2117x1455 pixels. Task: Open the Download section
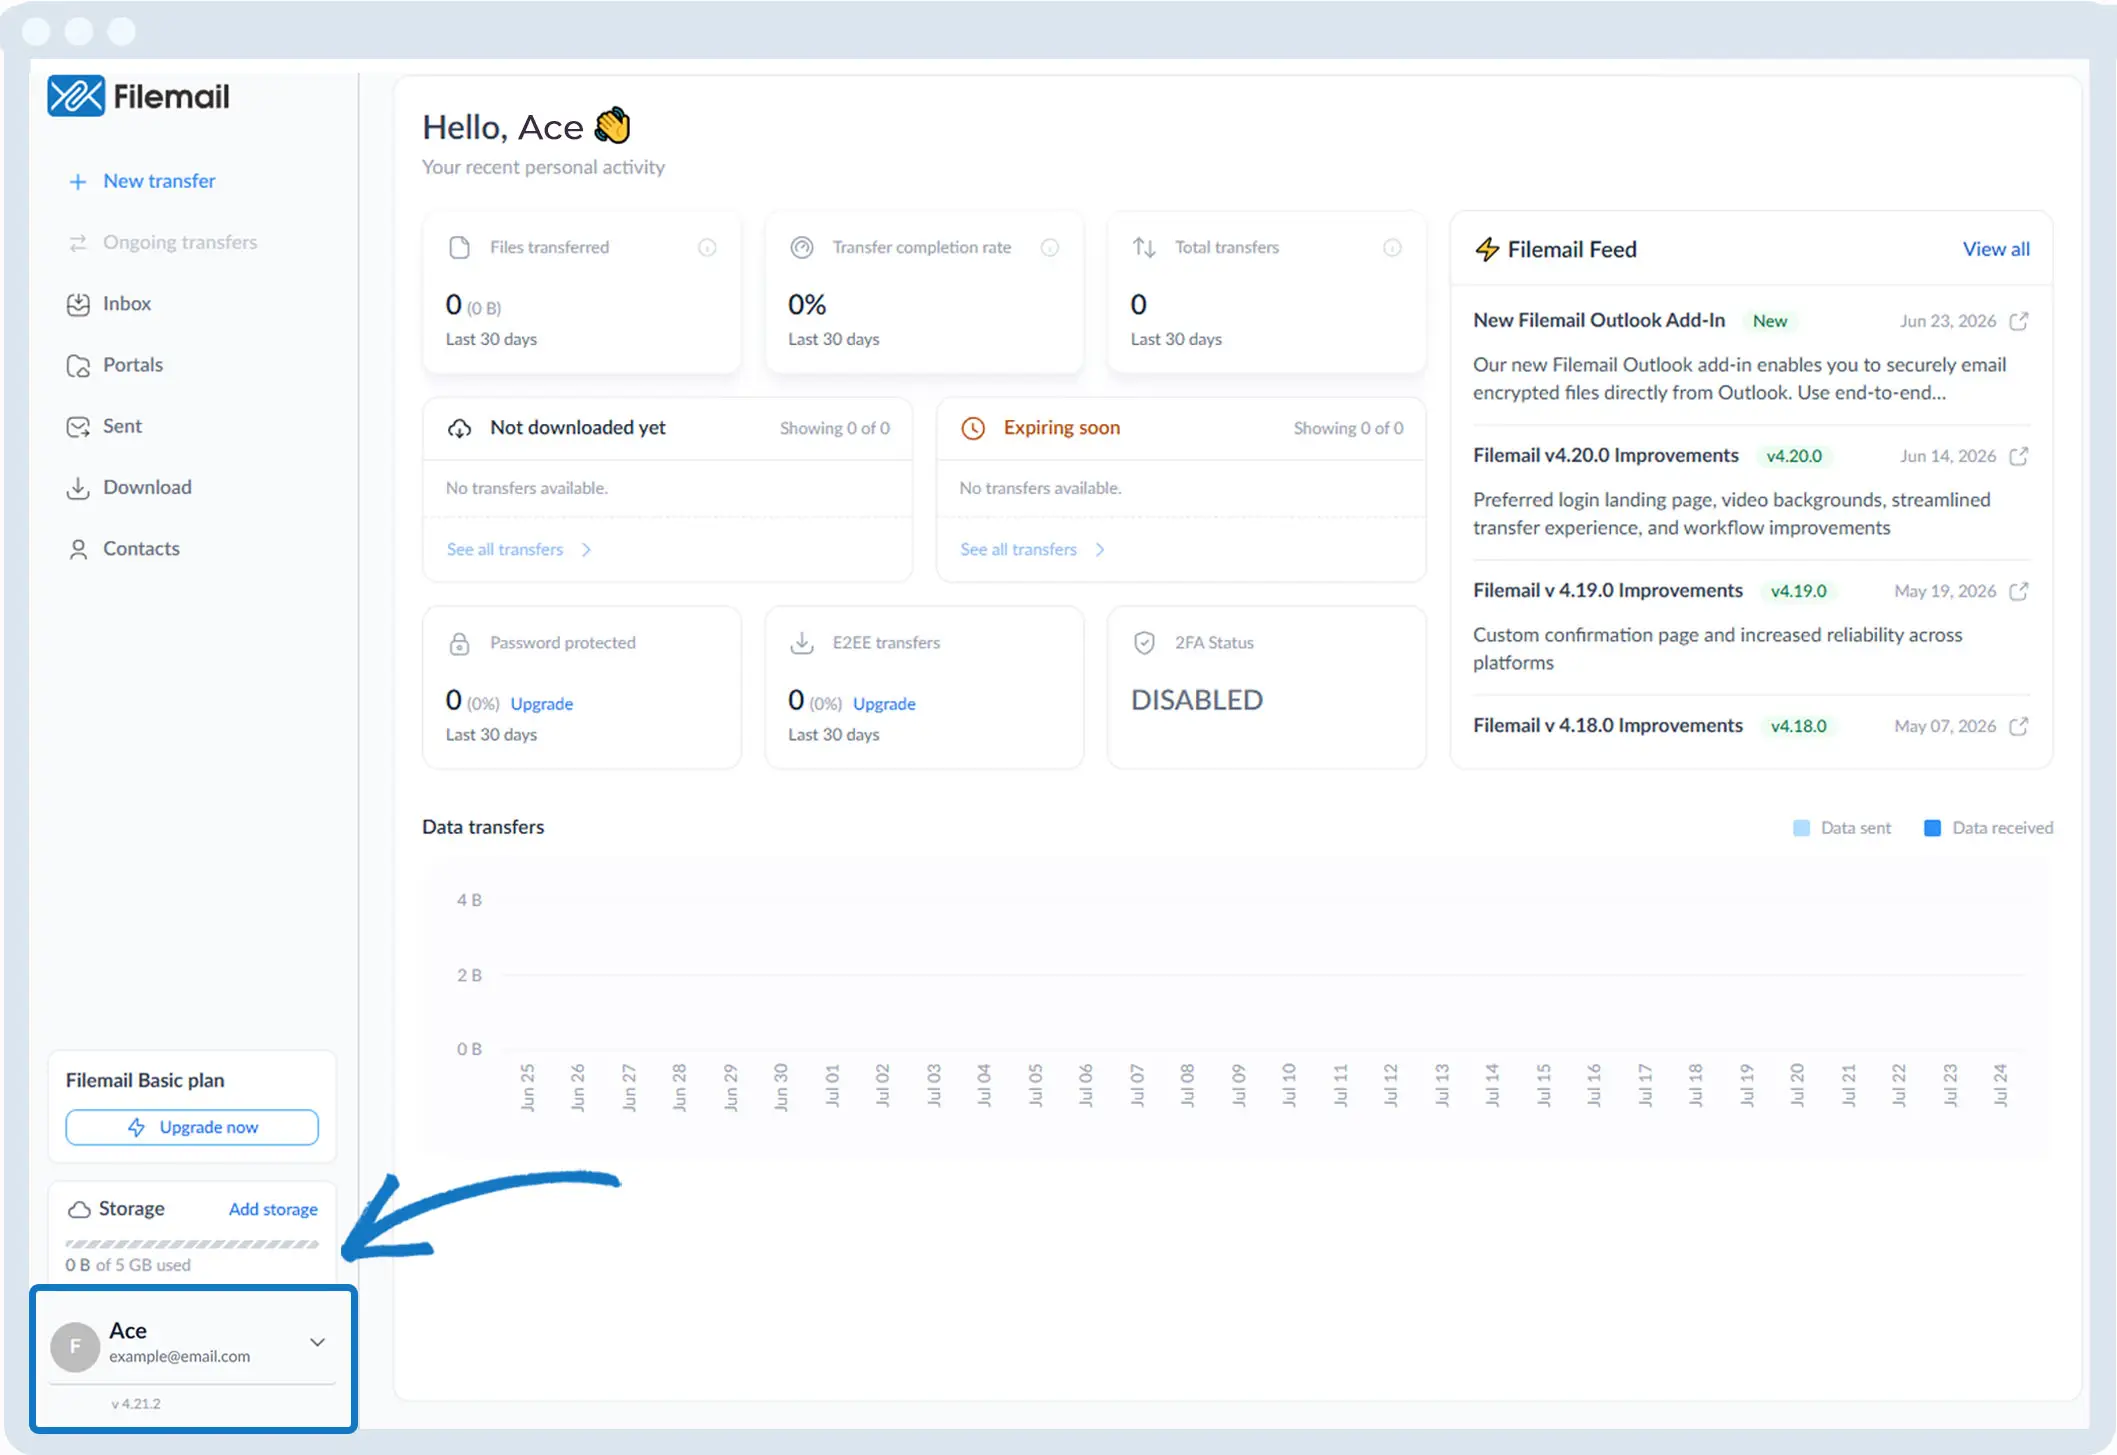pyautogui.click(x=147, y=488)
